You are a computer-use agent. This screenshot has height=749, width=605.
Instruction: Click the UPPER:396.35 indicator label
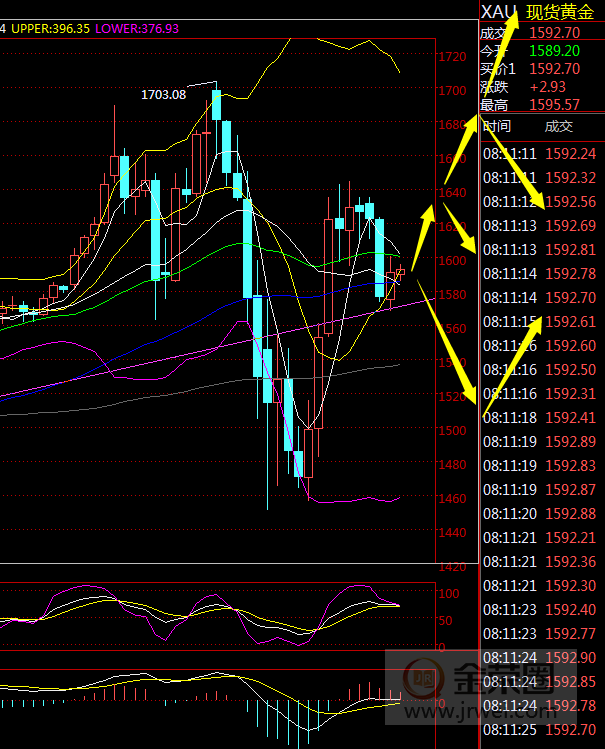pos(49,29)
